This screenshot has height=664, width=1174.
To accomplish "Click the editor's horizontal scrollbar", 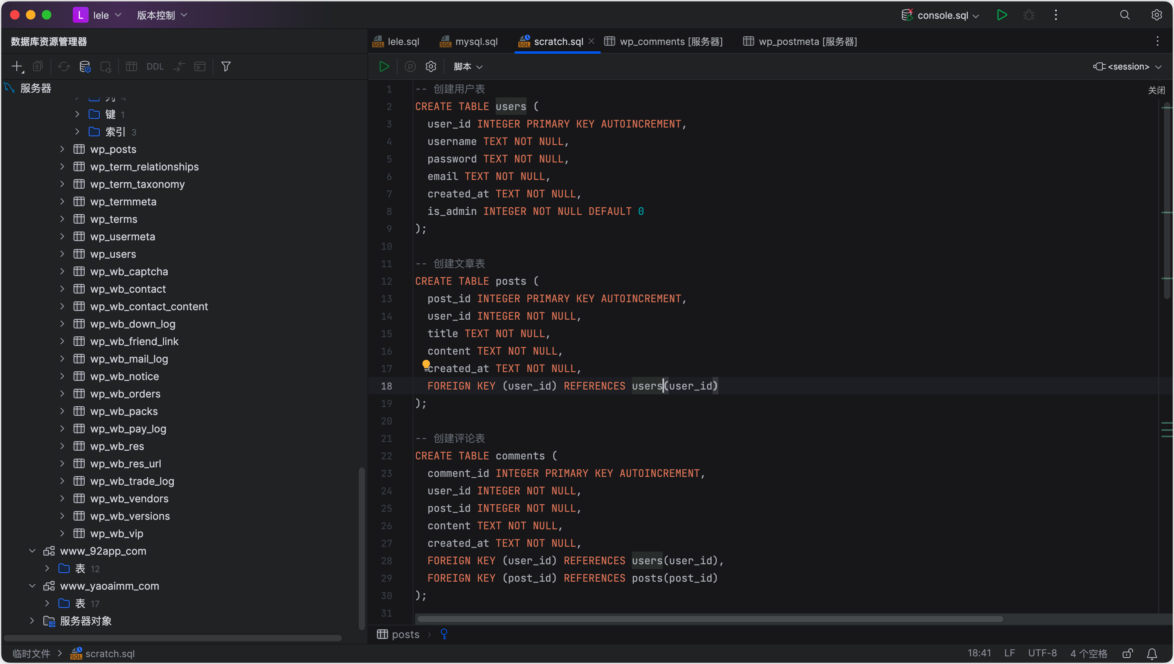I will [x=710, y=619].
